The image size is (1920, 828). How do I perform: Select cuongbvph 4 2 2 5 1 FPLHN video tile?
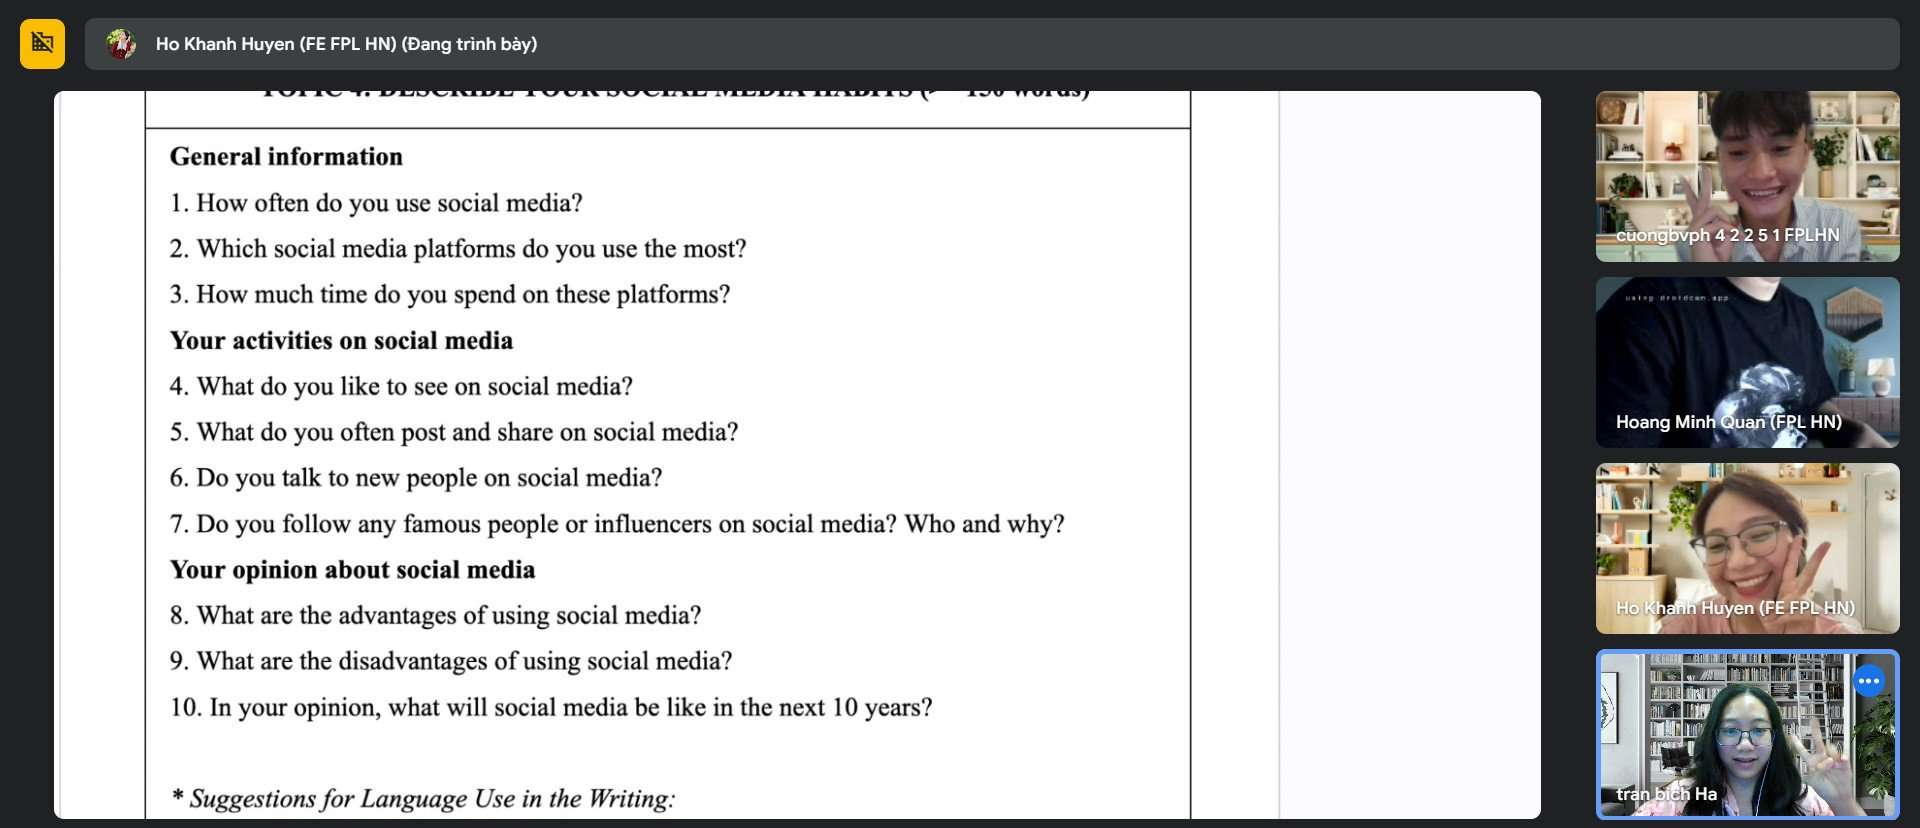[x=1747, y=177]
